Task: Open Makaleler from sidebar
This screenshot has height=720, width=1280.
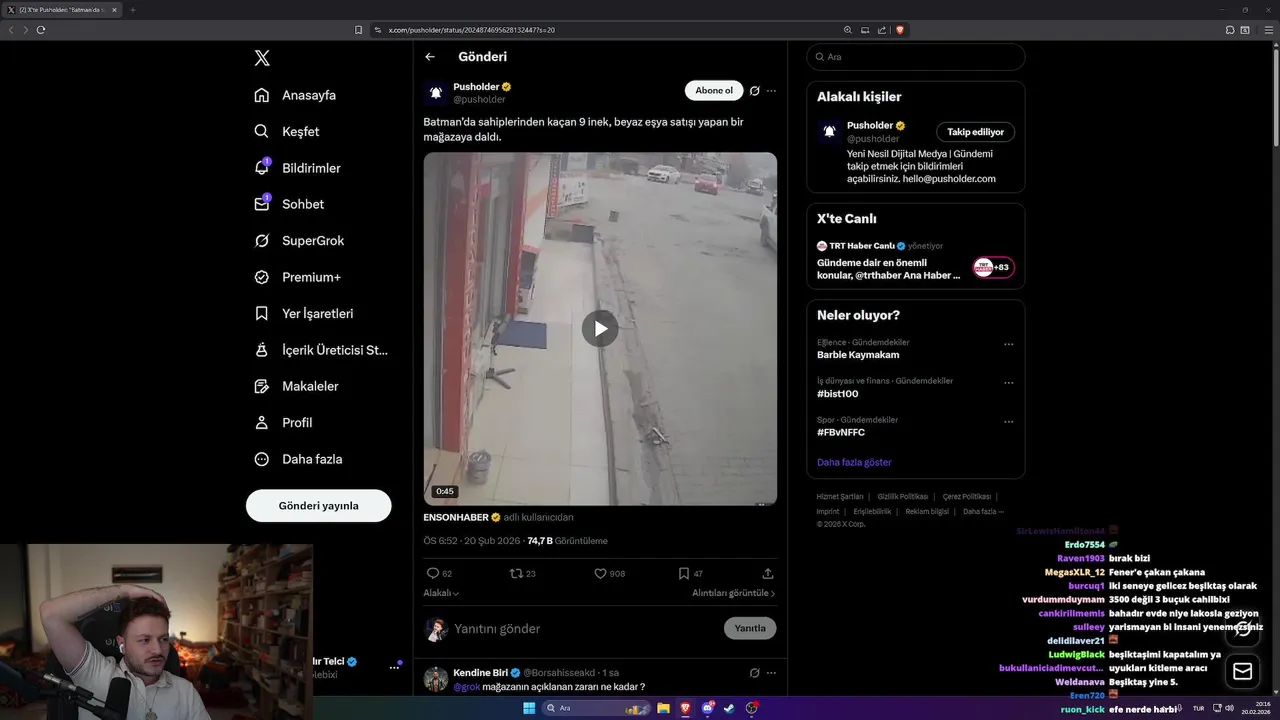Action: coord(296,386)
